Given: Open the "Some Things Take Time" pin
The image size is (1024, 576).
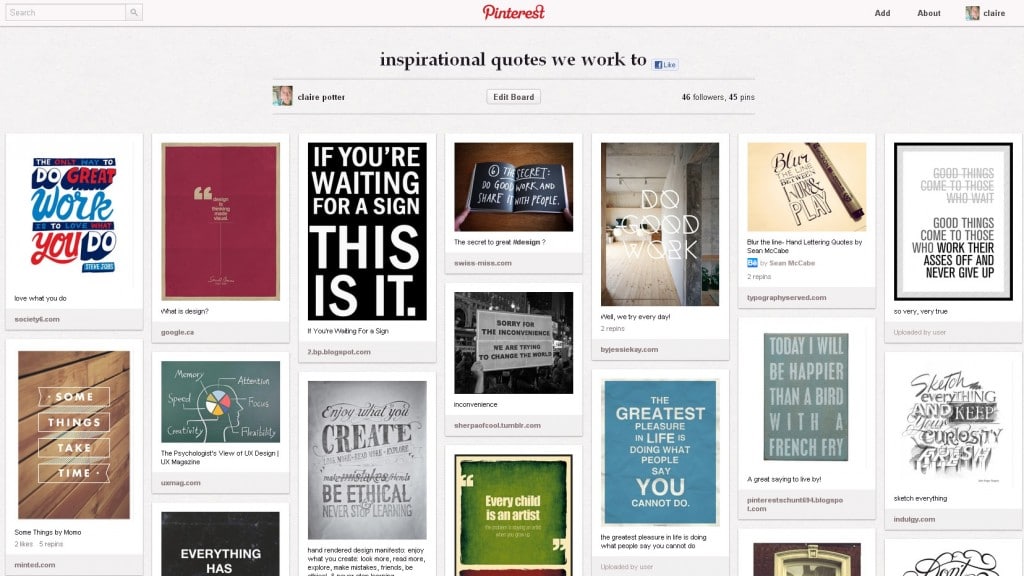Looking at the screenshot, I should pos(74,435).
